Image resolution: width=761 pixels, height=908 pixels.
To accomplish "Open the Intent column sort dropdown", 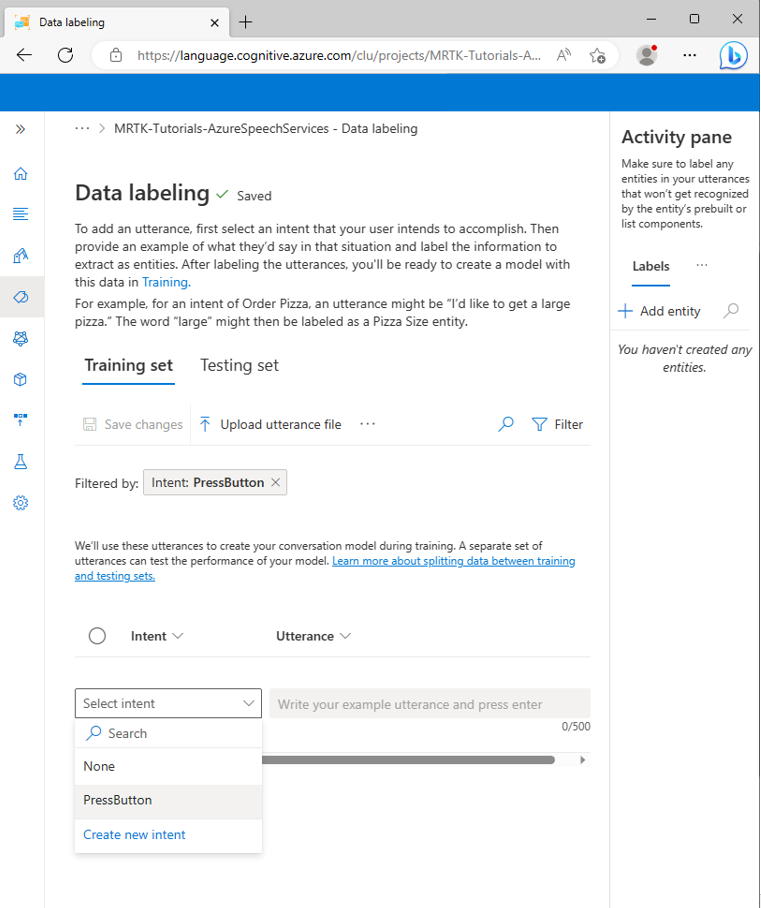I will pyautogui.click(x=178, y=635).
